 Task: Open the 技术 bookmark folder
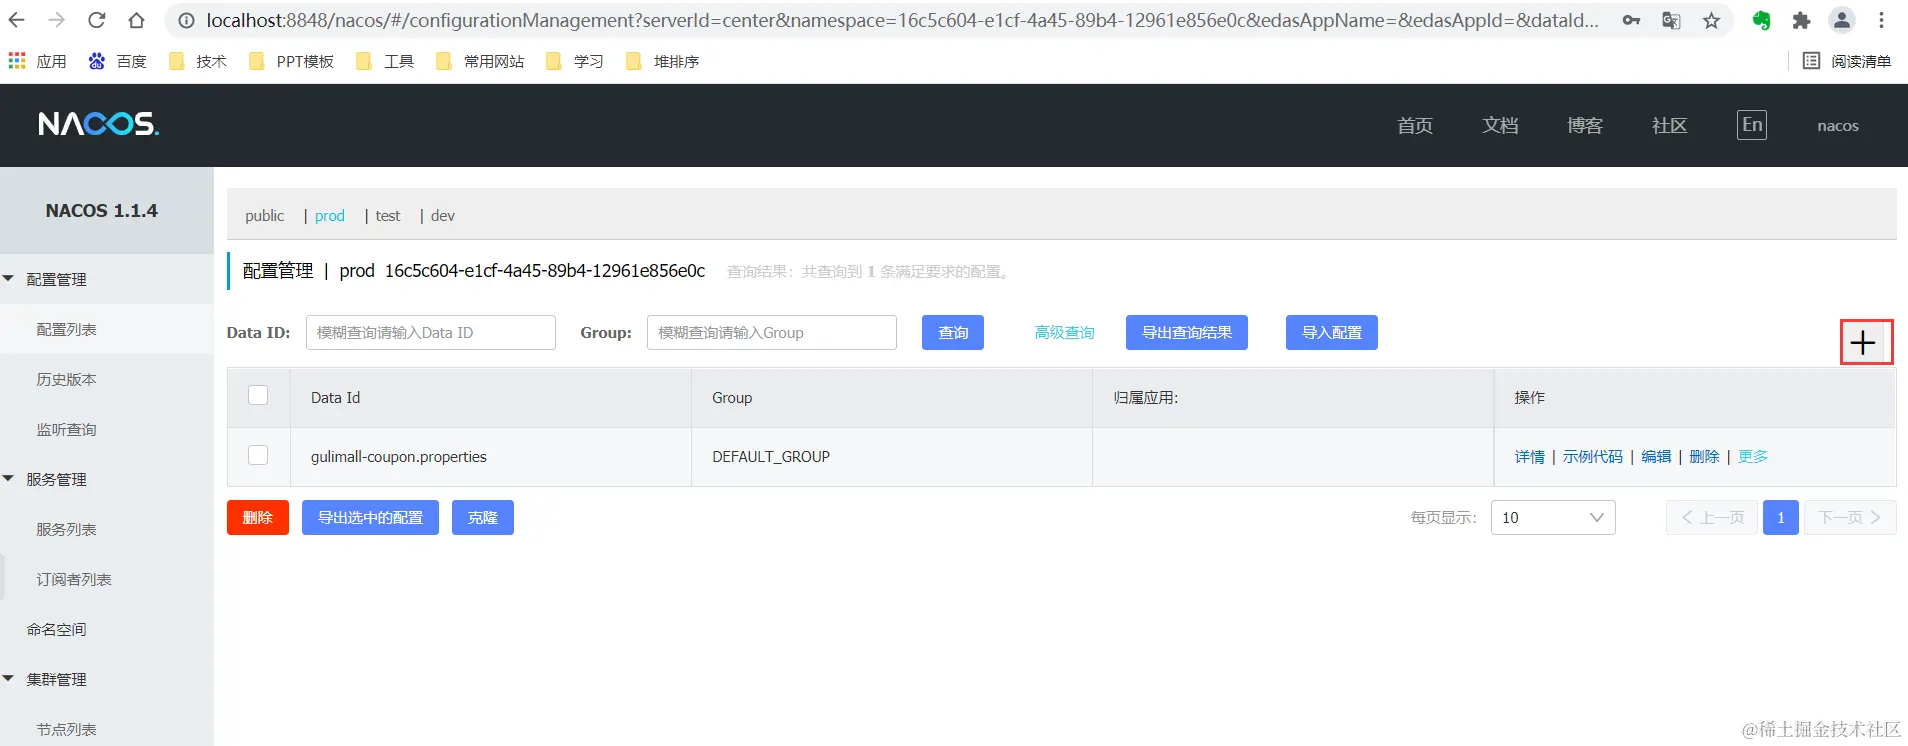198,61
